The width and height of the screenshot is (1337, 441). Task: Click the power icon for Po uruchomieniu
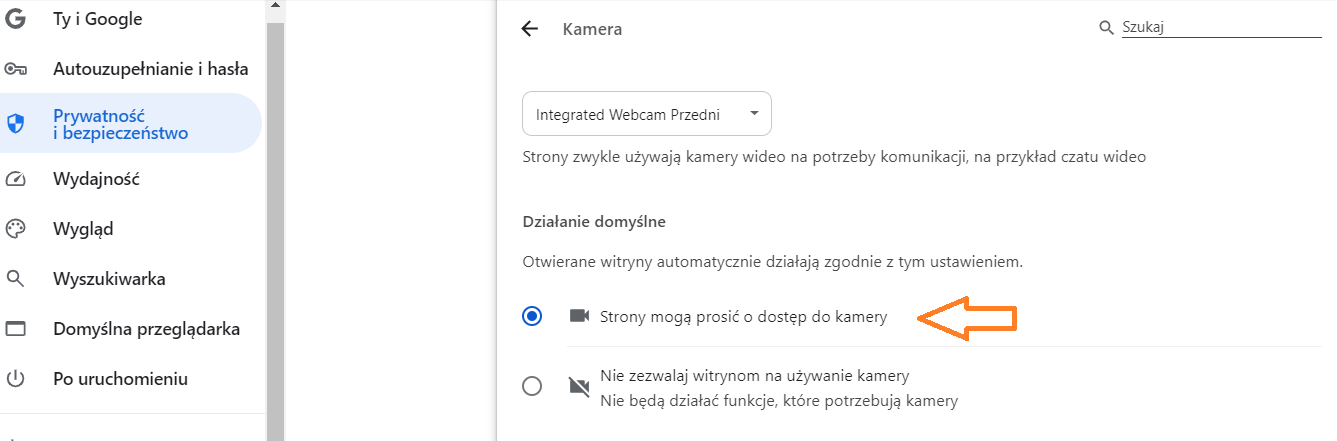pyautogui.click(x=15, y=379)
